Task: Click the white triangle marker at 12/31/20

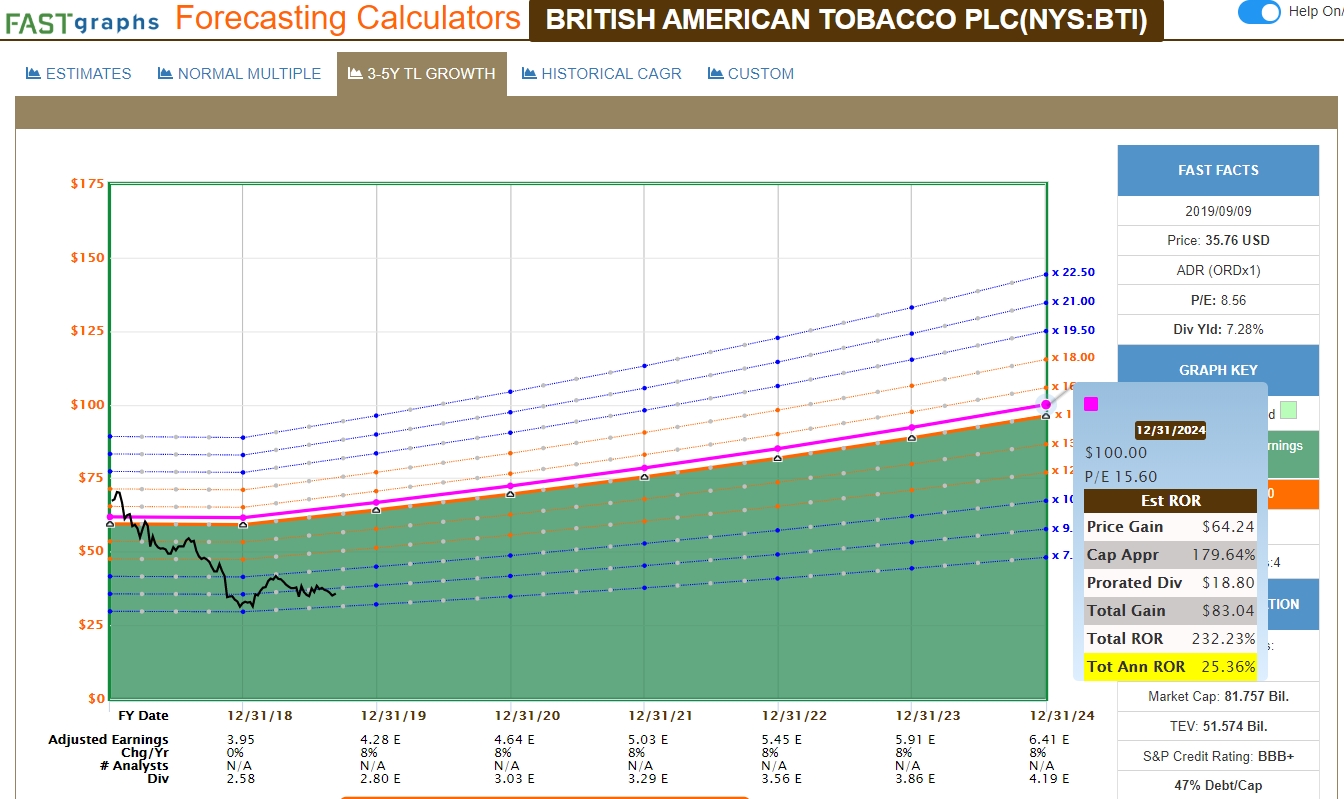Action: 510,493
